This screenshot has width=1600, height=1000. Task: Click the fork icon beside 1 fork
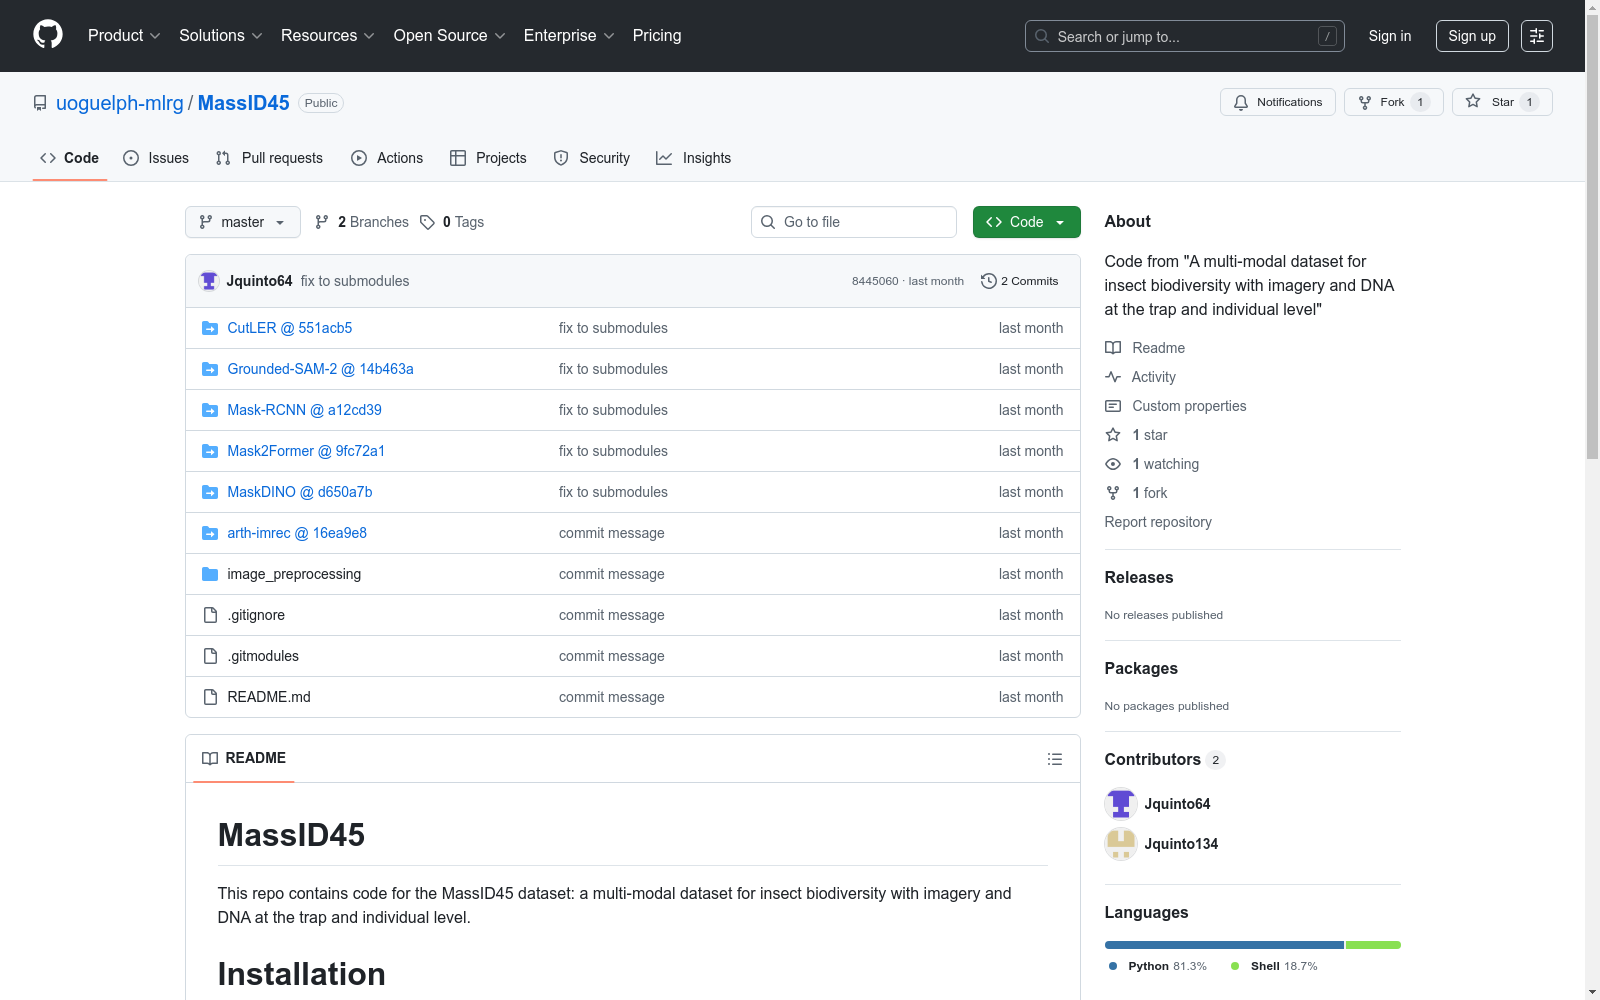(x=1113, y=493)
